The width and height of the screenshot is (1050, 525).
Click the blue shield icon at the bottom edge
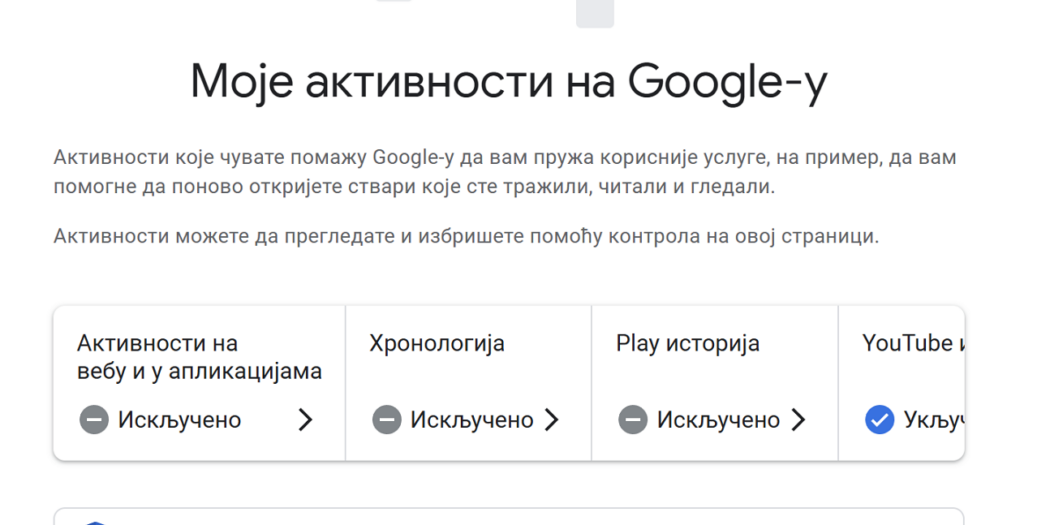point(94,521)
